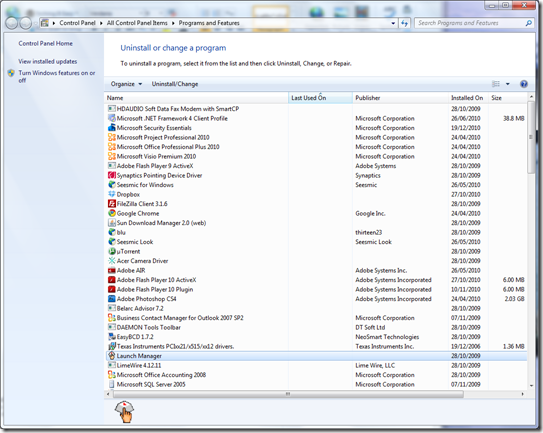
Task: Navigate to Control Panel breadcrumb
Action: [77, 23]
